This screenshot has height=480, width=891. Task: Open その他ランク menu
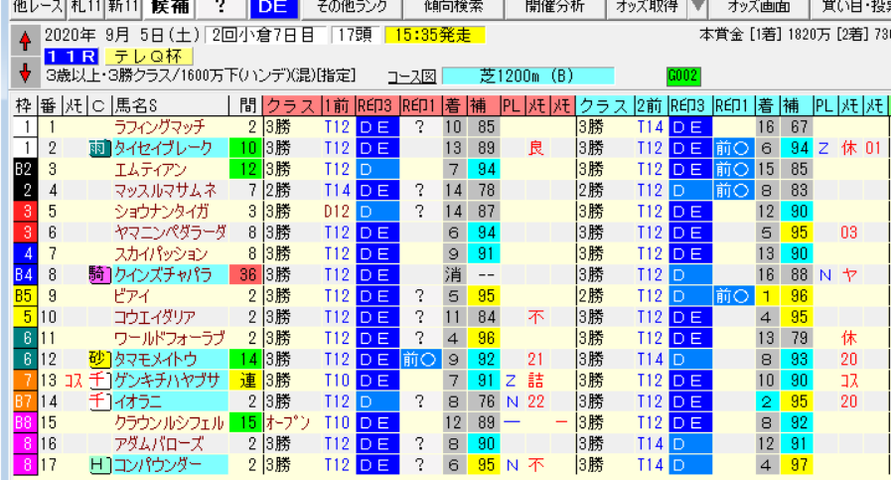[x=351, y=7]
